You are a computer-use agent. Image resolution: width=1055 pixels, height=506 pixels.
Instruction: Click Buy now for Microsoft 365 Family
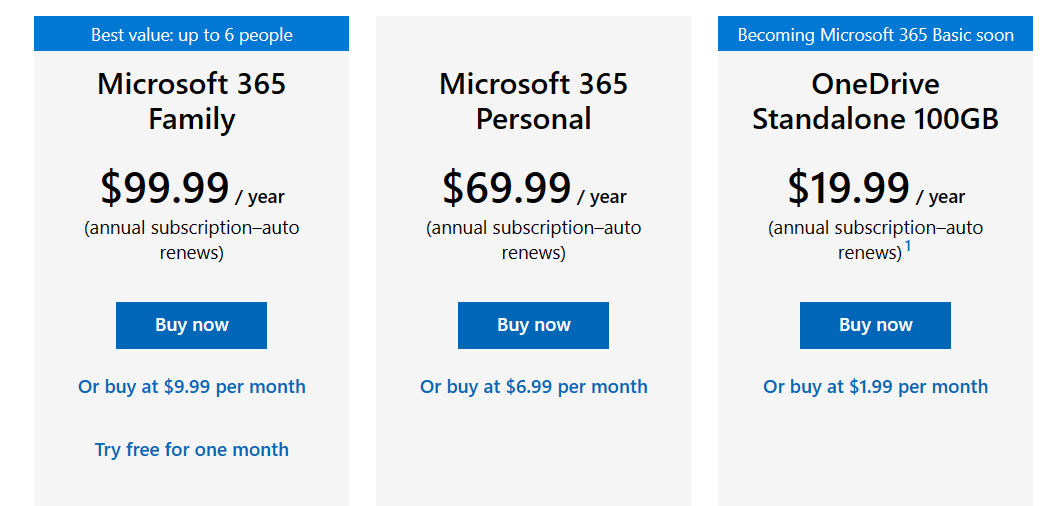tap(191, 325)
